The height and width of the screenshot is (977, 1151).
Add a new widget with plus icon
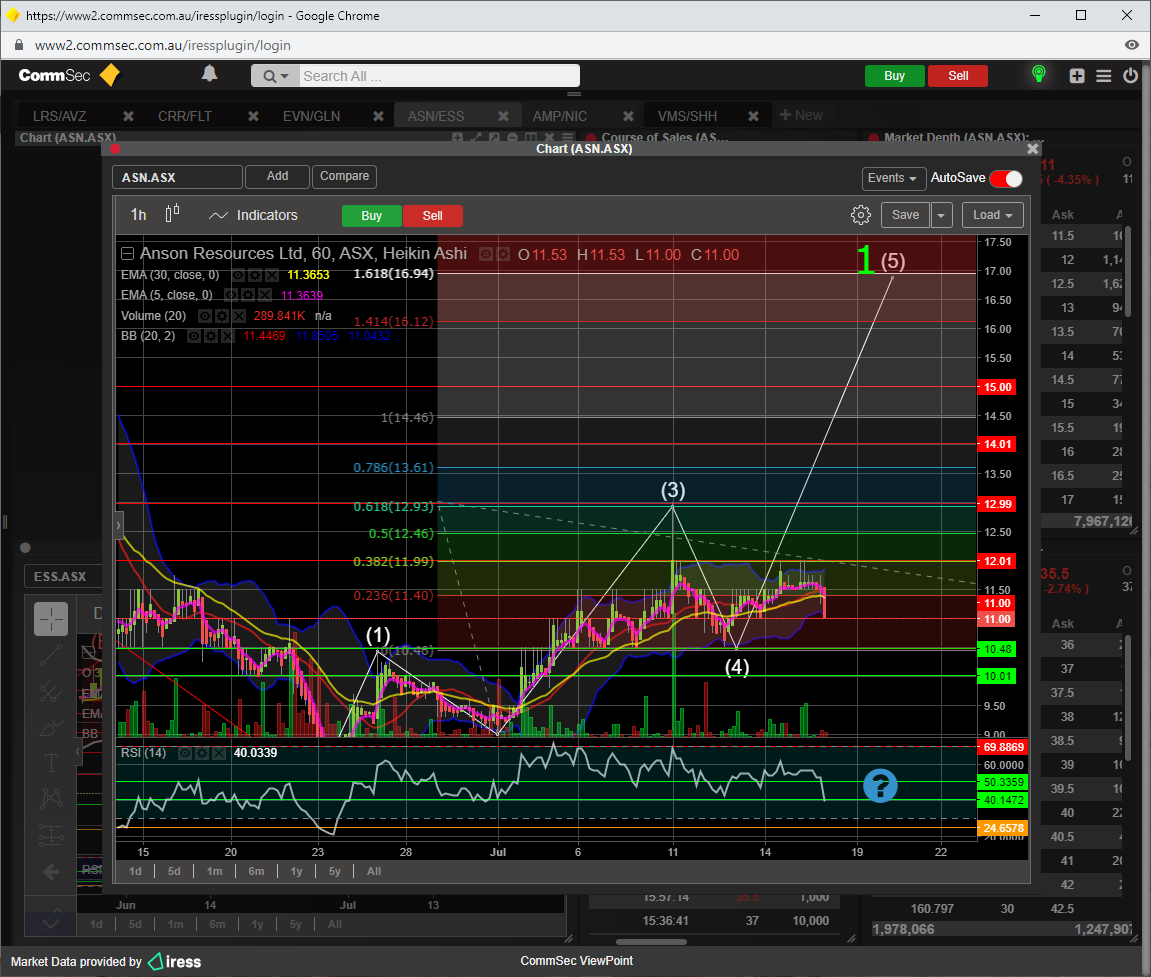point(1077,76)
